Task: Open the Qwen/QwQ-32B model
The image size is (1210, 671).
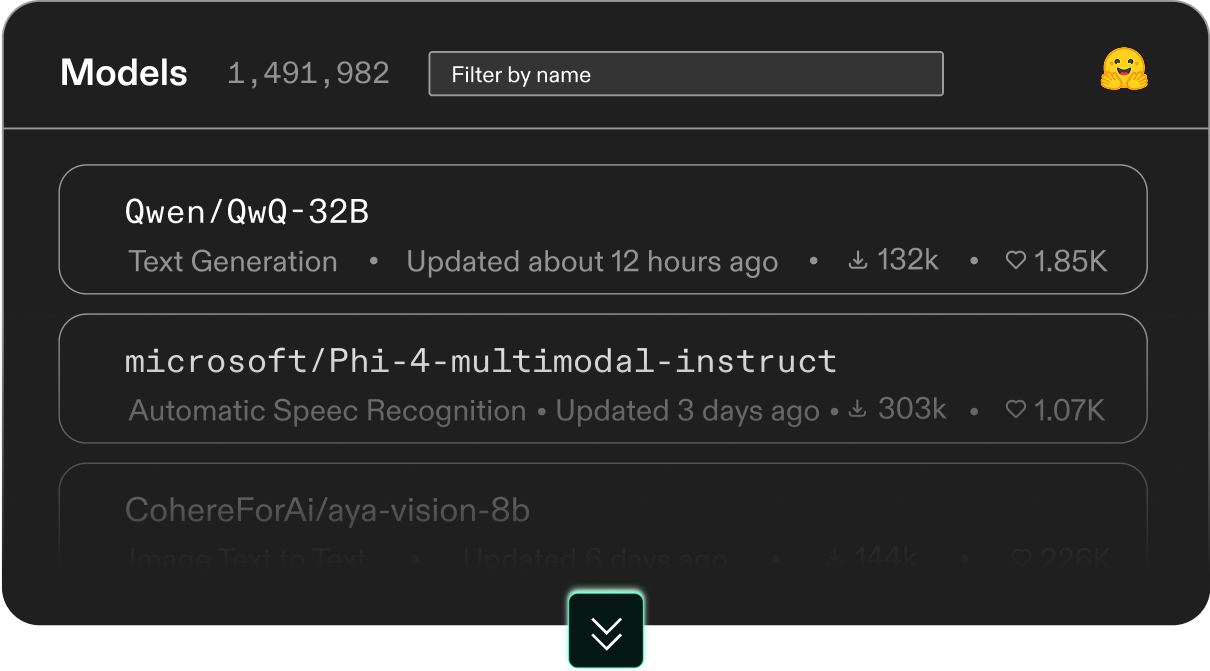Action: [247, 212]
